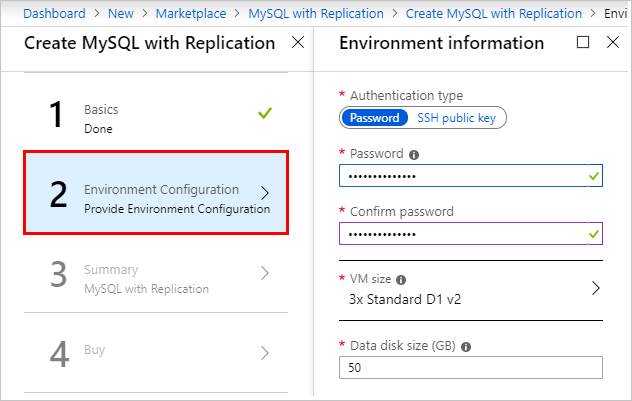Close the Create MySQL with Replication blade

click(x=297, y=43)
